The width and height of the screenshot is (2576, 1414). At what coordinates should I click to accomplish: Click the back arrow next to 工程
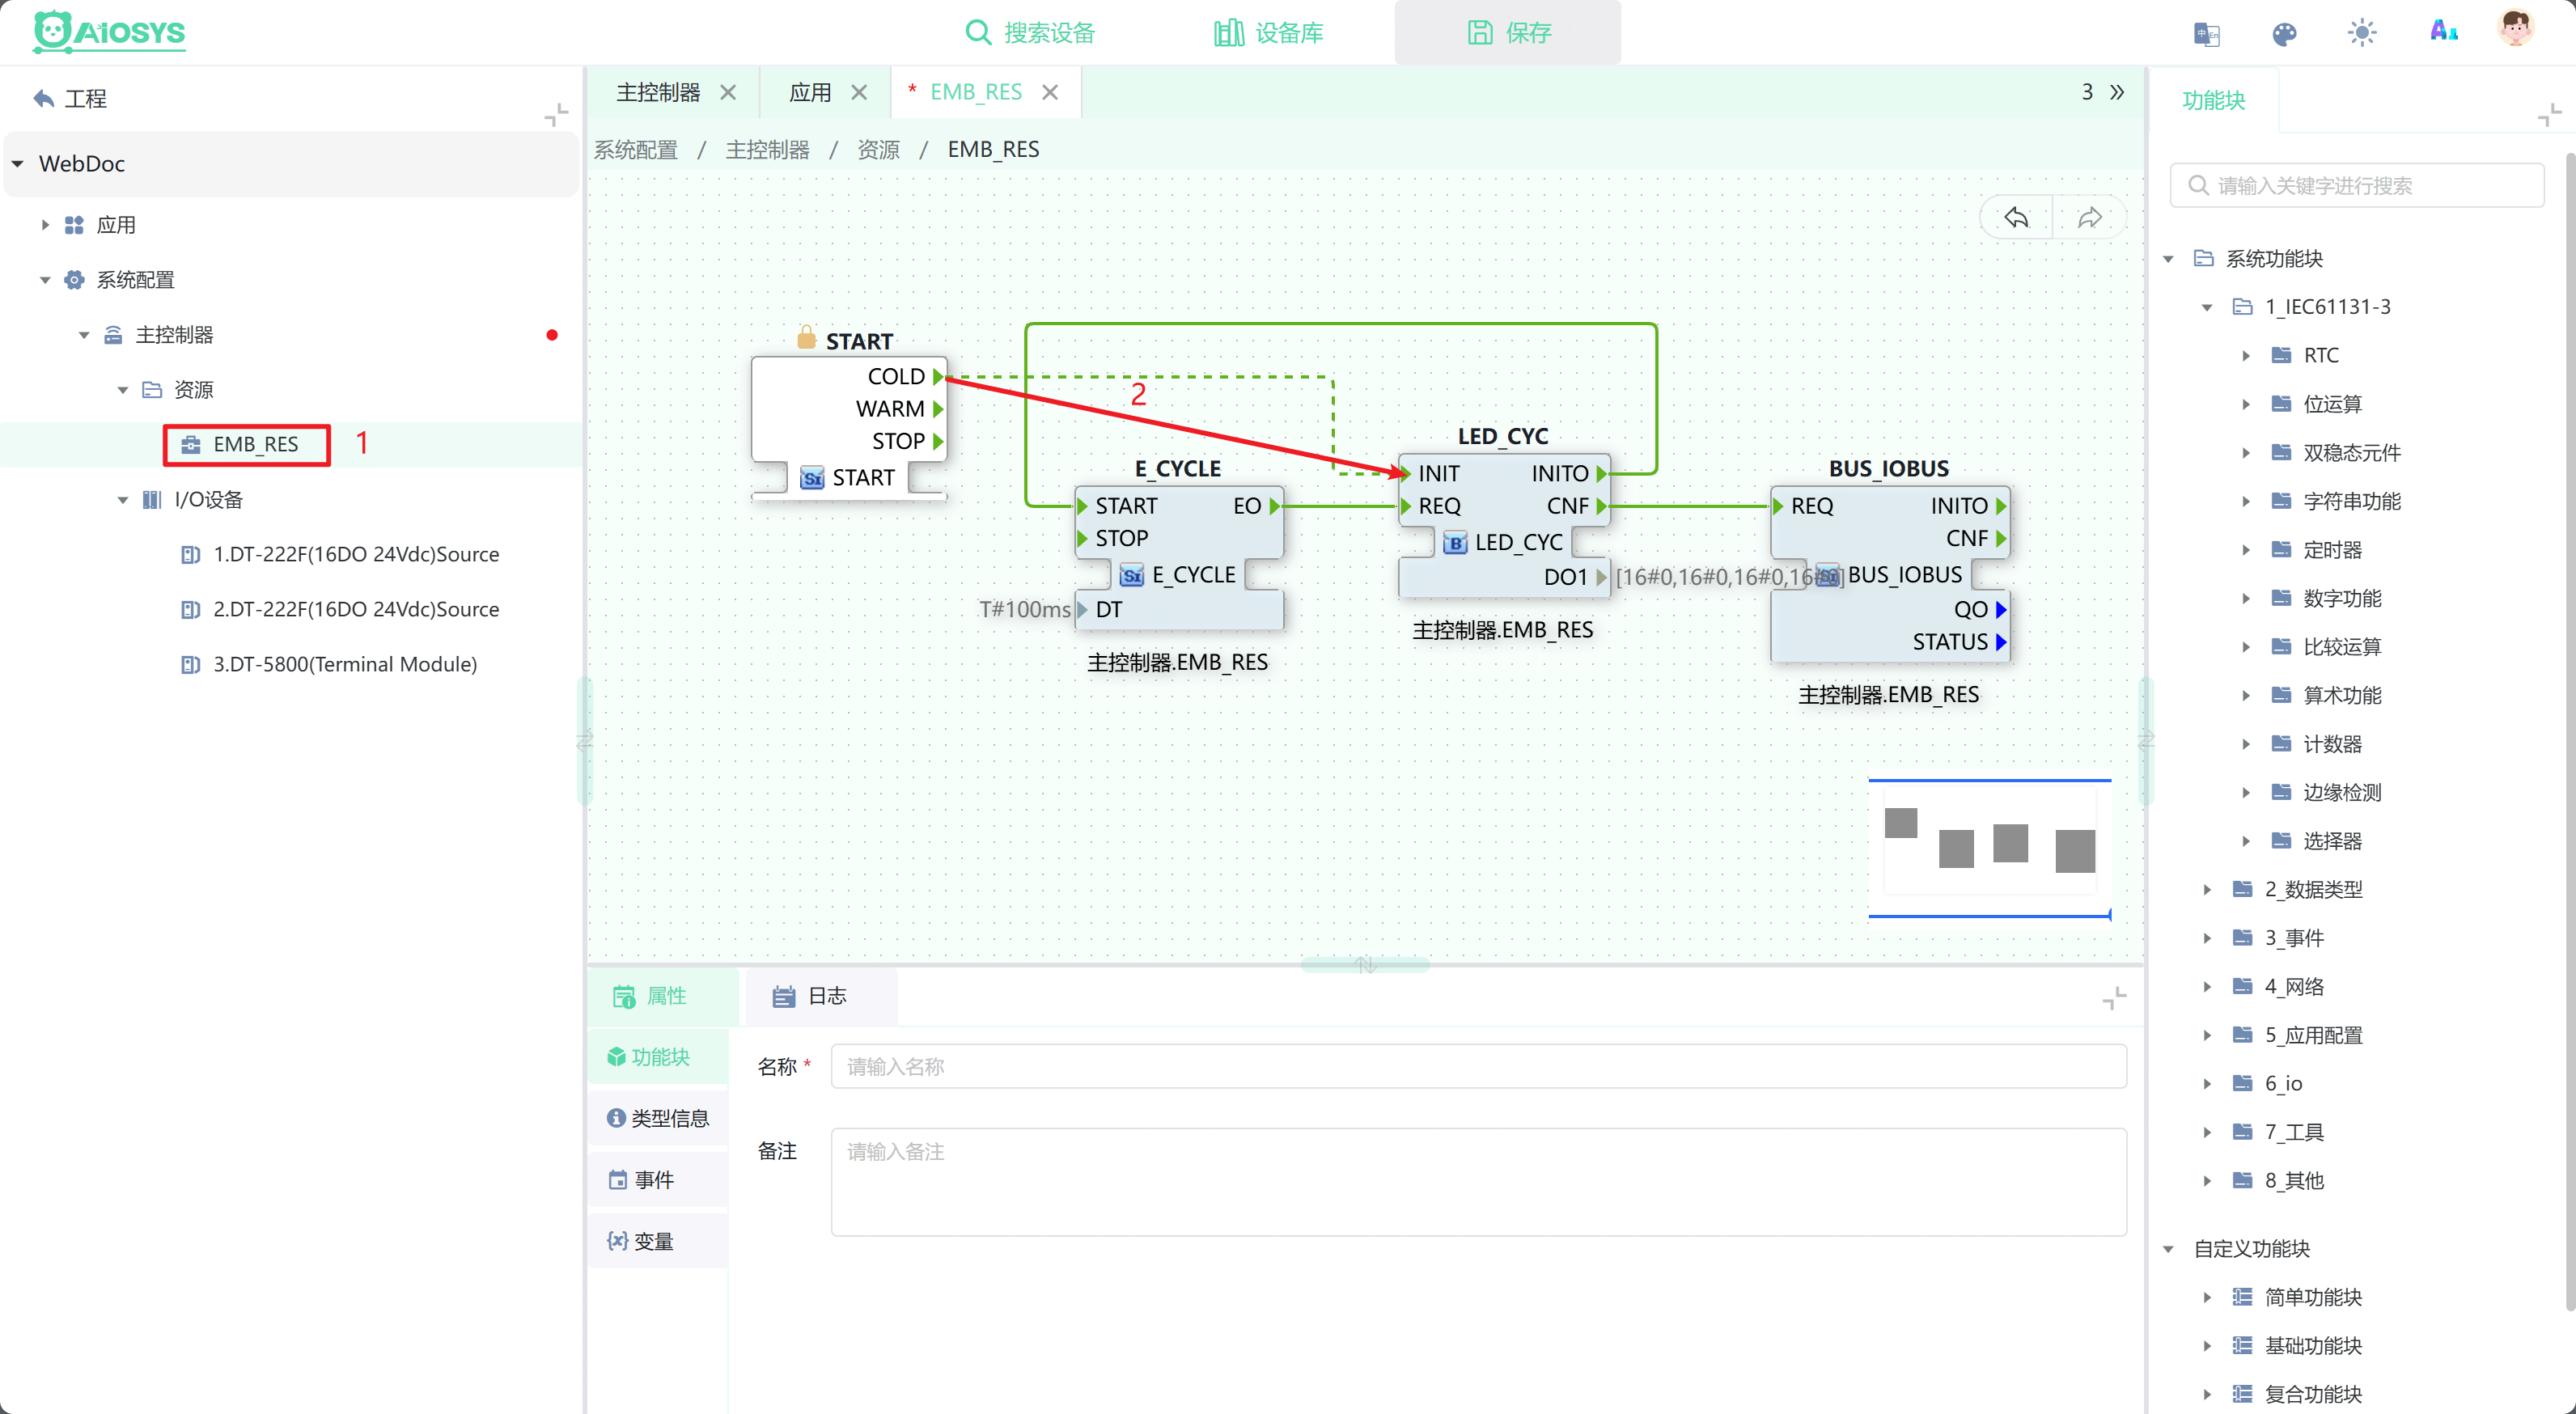[43, 98]
